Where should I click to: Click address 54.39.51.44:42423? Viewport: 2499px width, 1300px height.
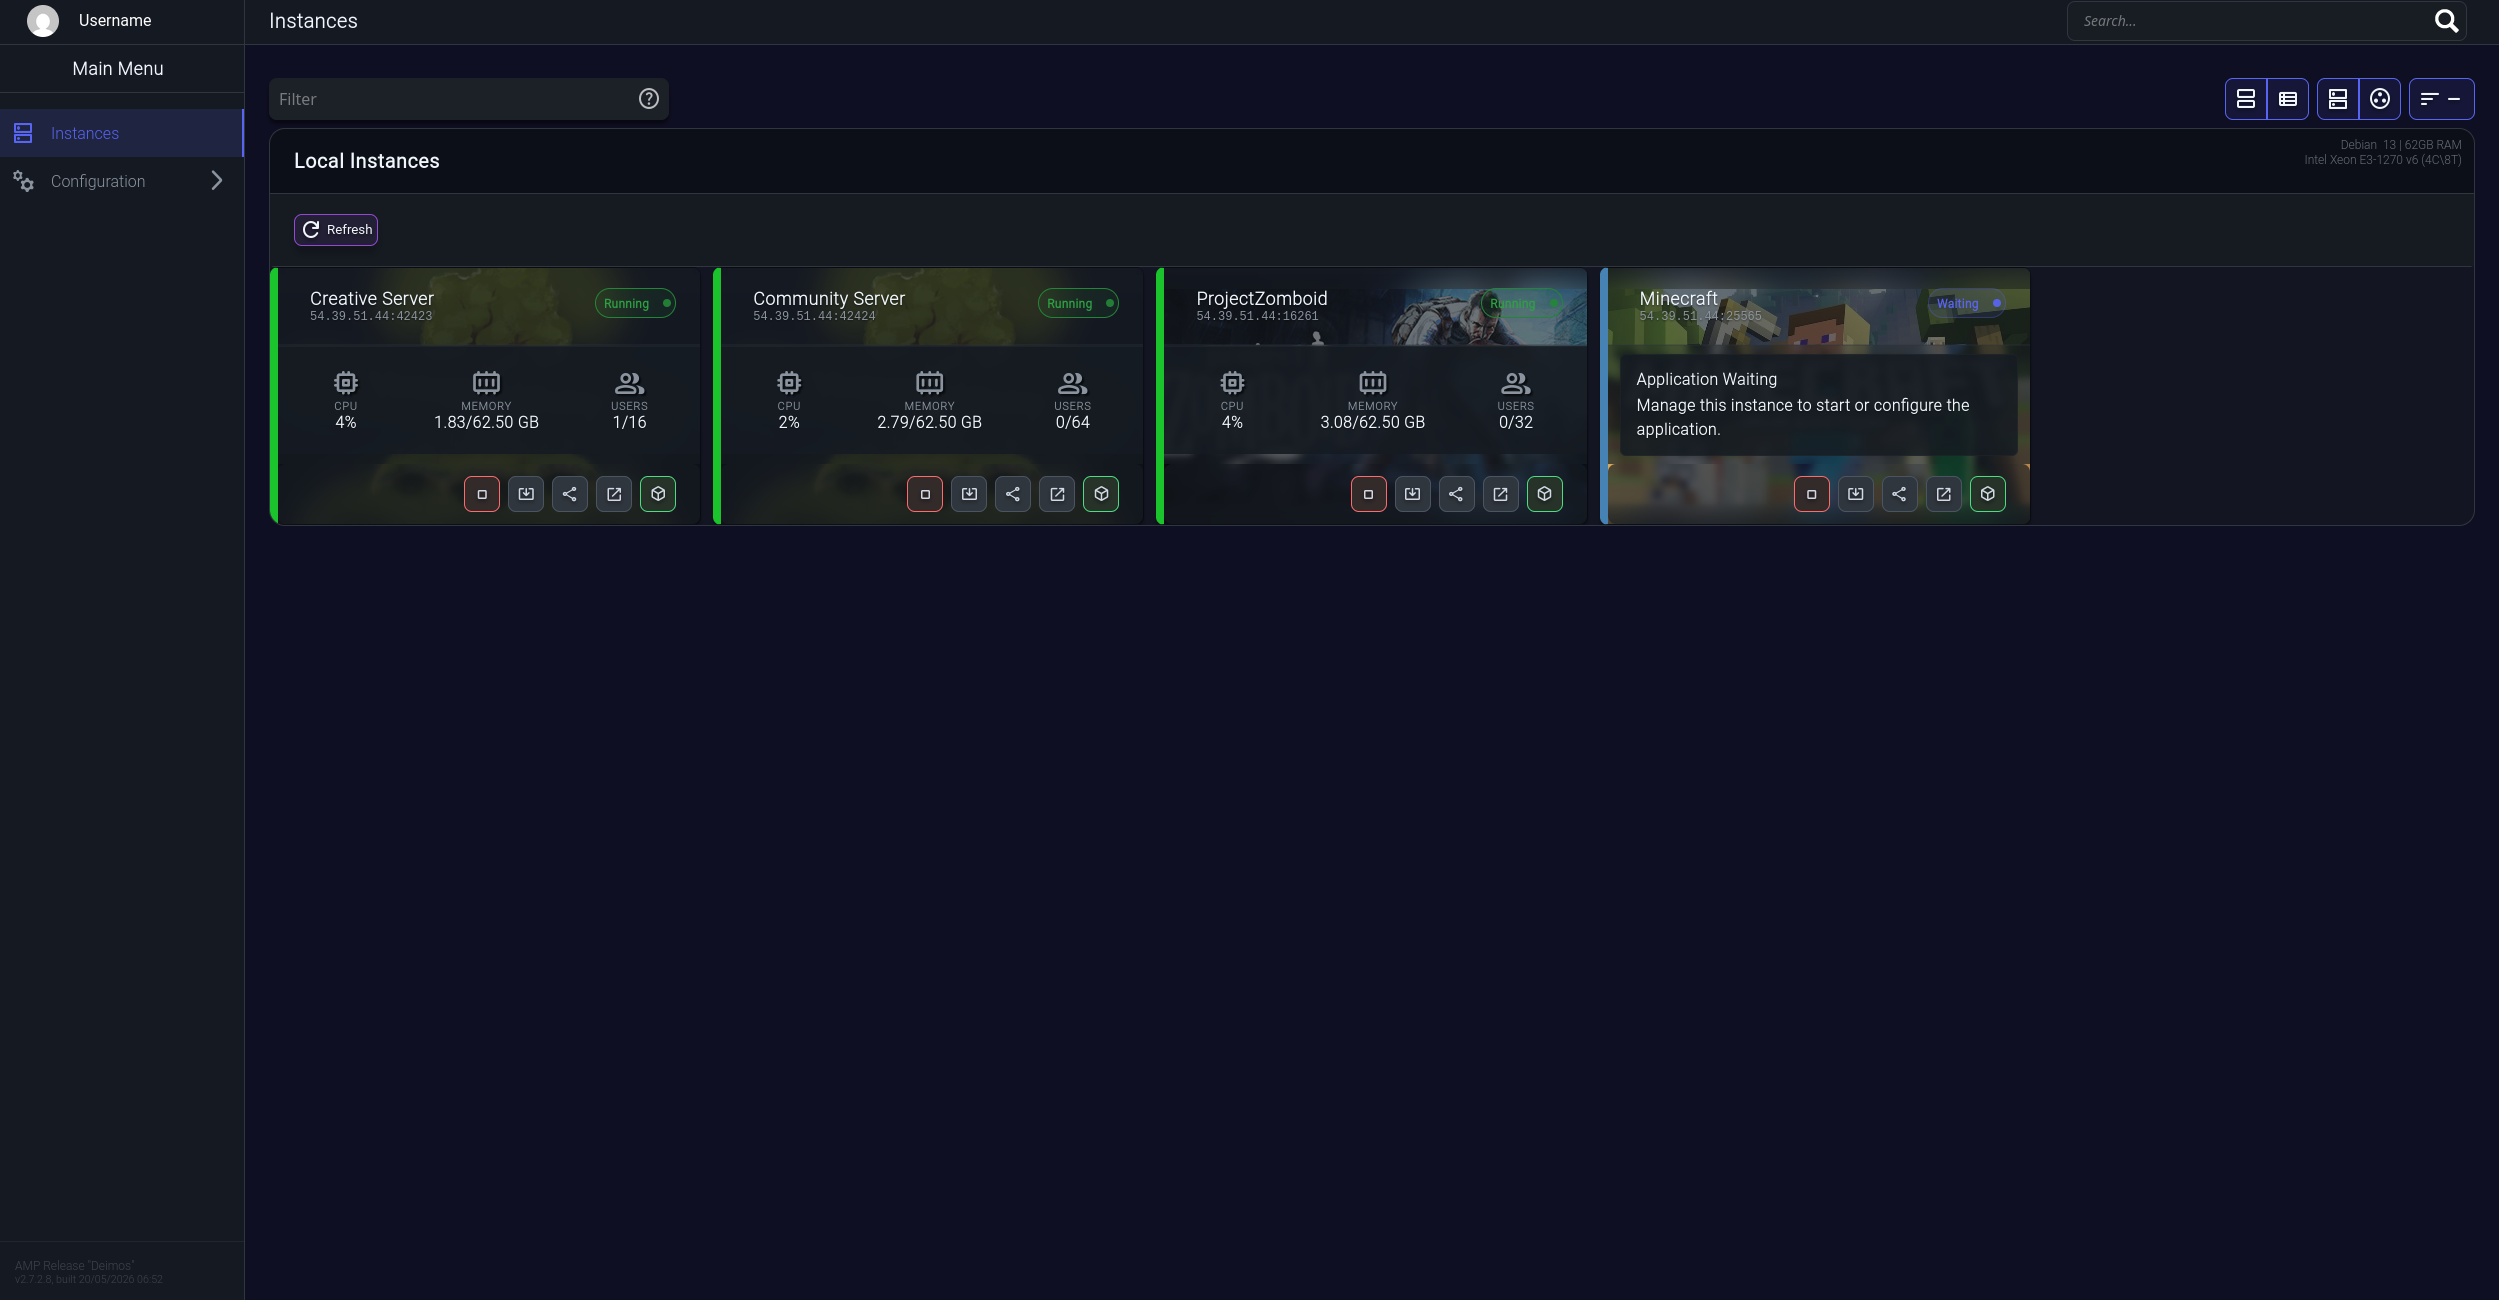(x=371, y=316)
